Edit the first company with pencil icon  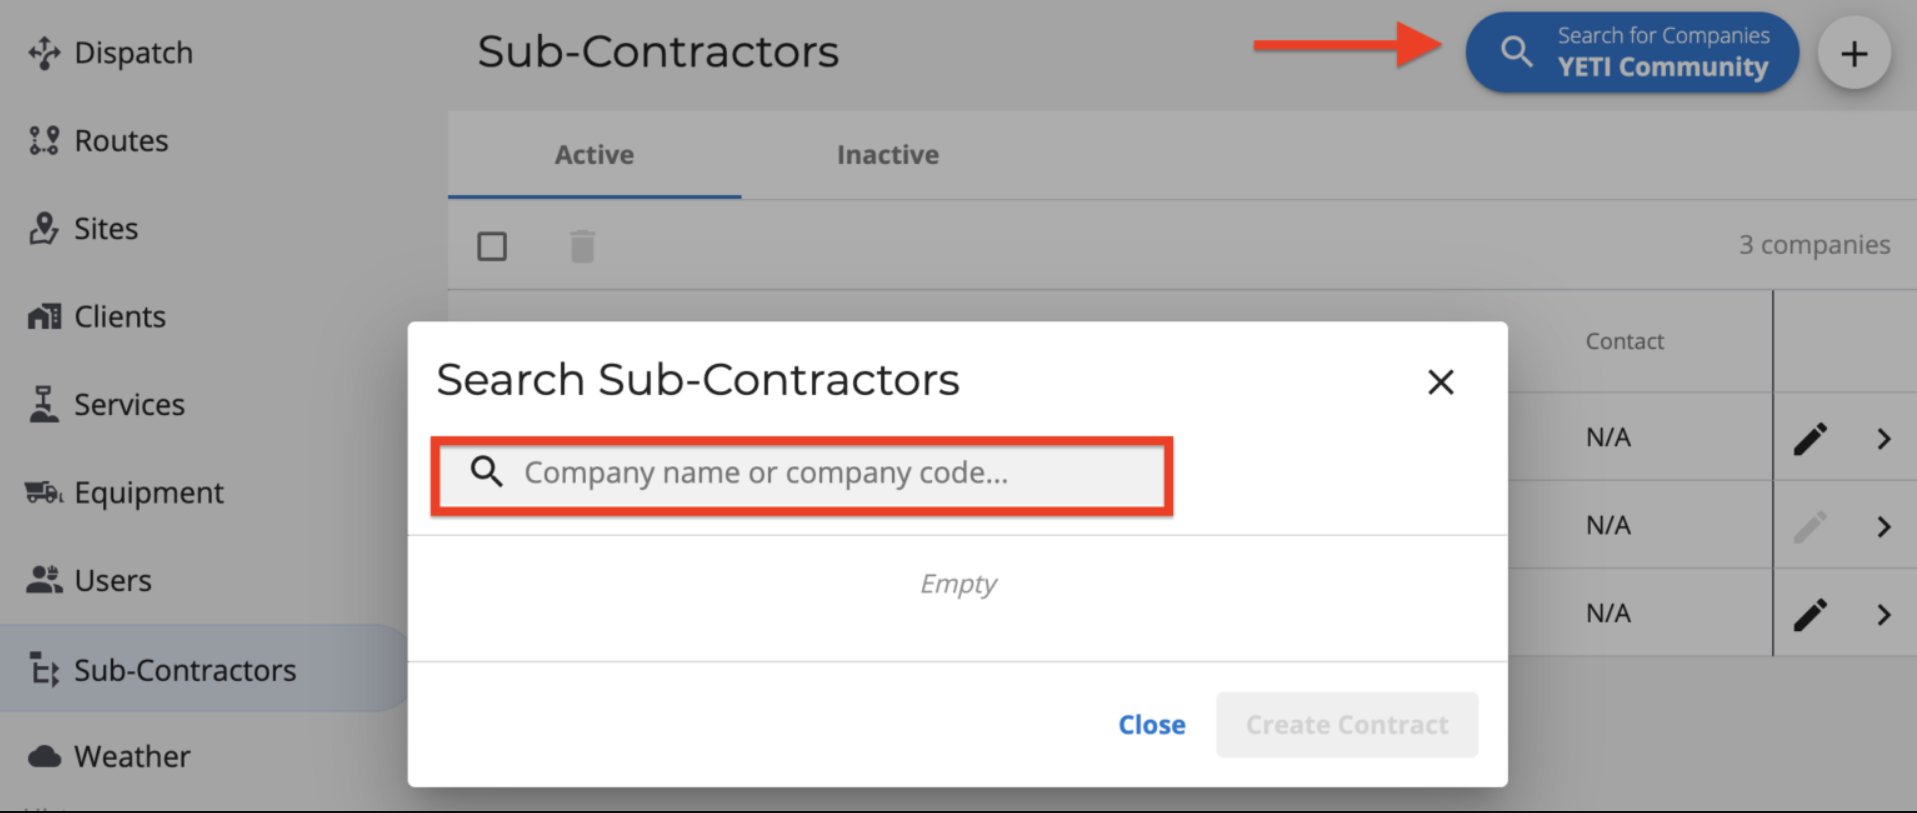(1810, 438)
